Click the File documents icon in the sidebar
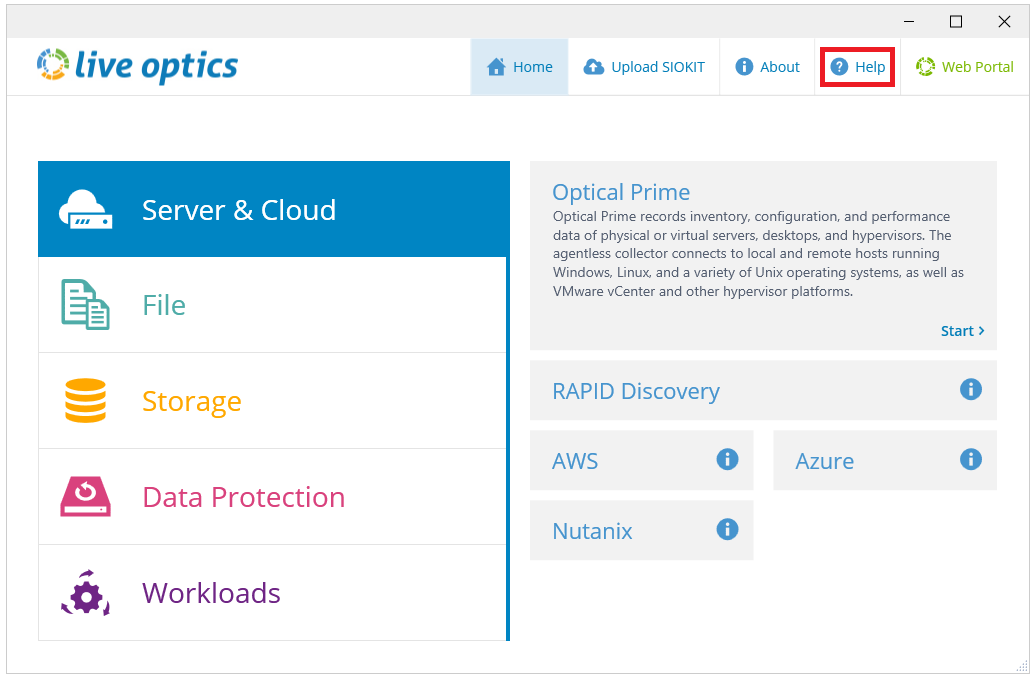 tap(85, 305)
